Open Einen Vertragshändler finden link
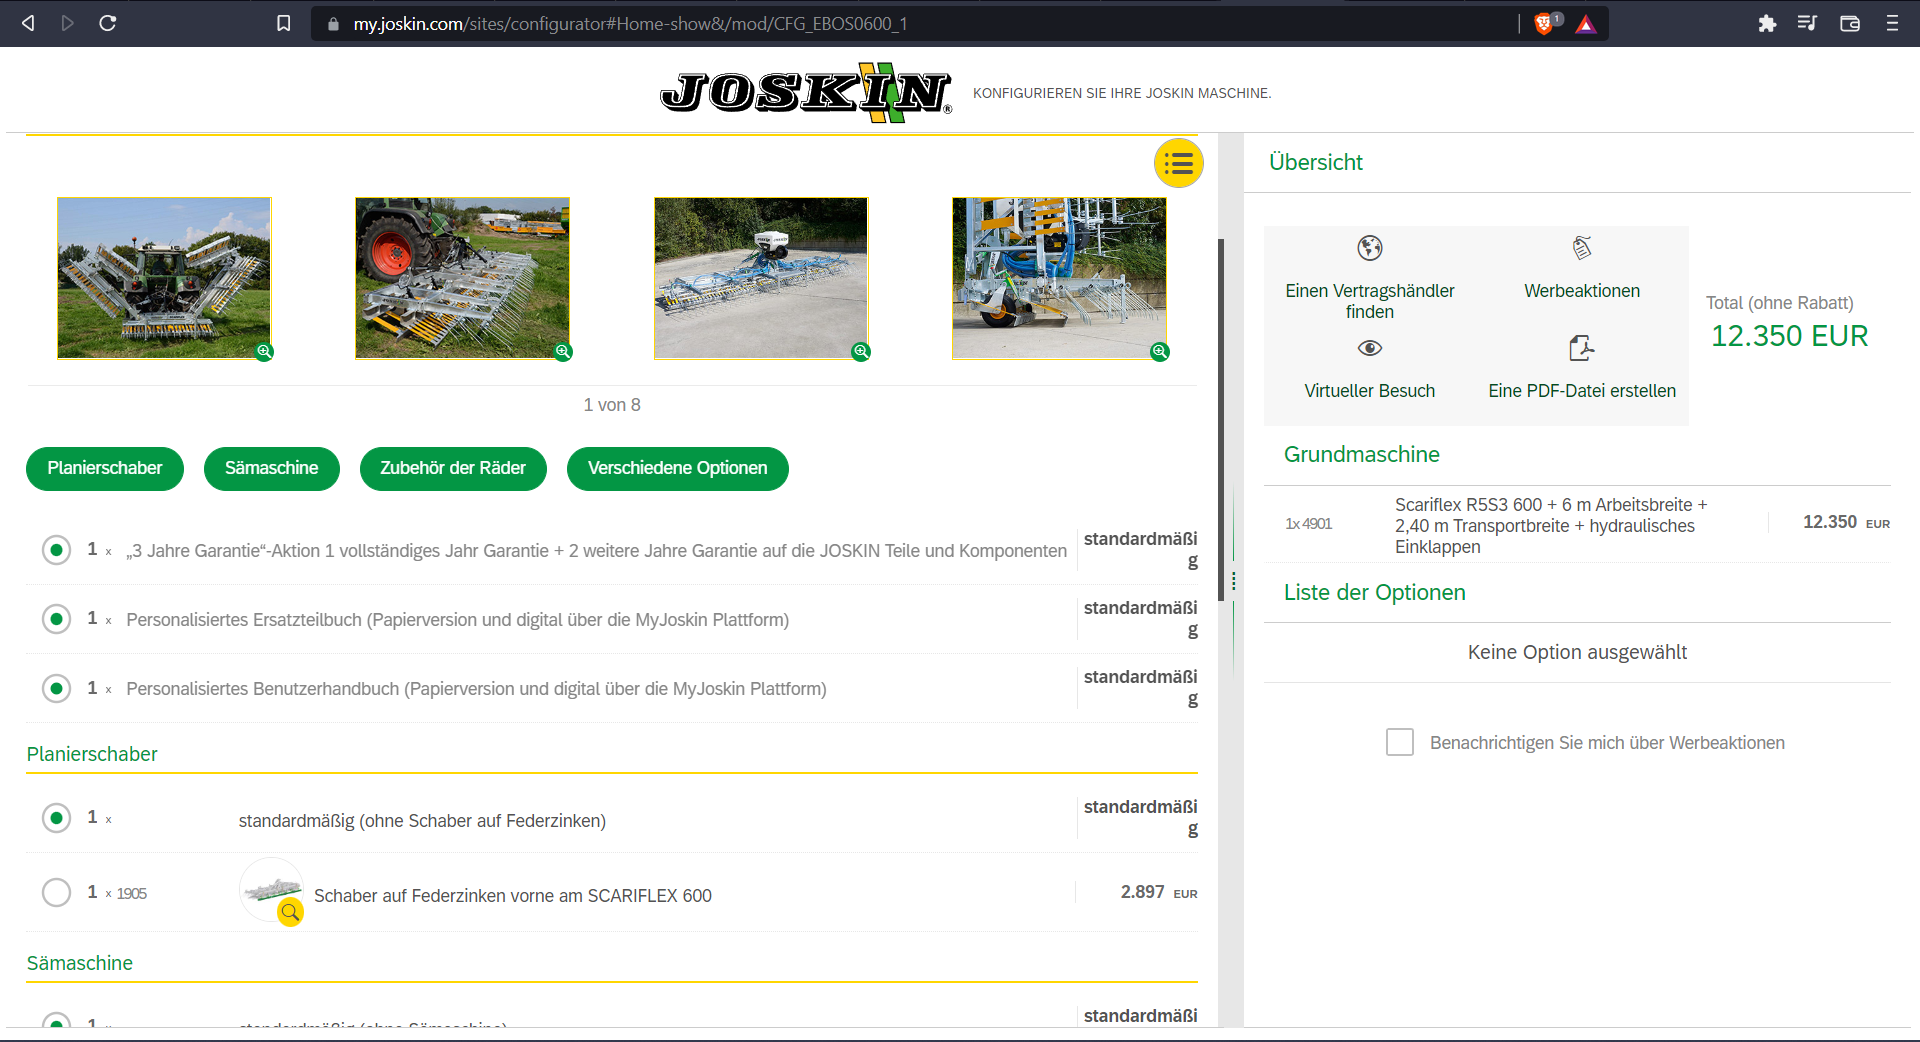The image size is (1920, 1042). click(x=1370, y=301)
